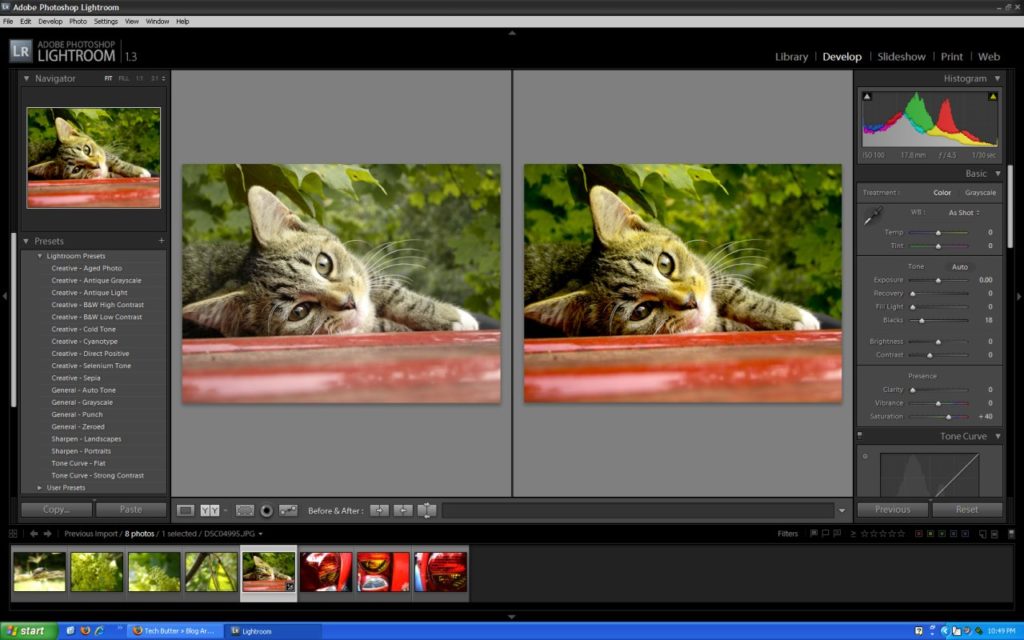Viewport: 1024px width, 640px height.
Task: Open filmstrip source path dropdown
Action: 261,534
